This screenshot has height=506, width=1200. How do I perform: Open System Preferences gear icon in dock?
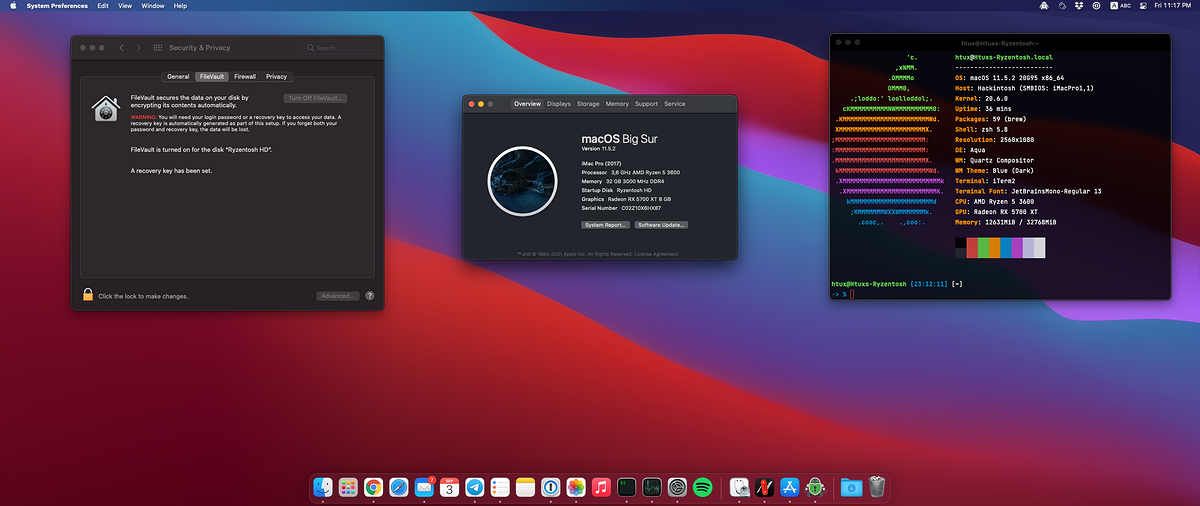[x=677, y=487]
